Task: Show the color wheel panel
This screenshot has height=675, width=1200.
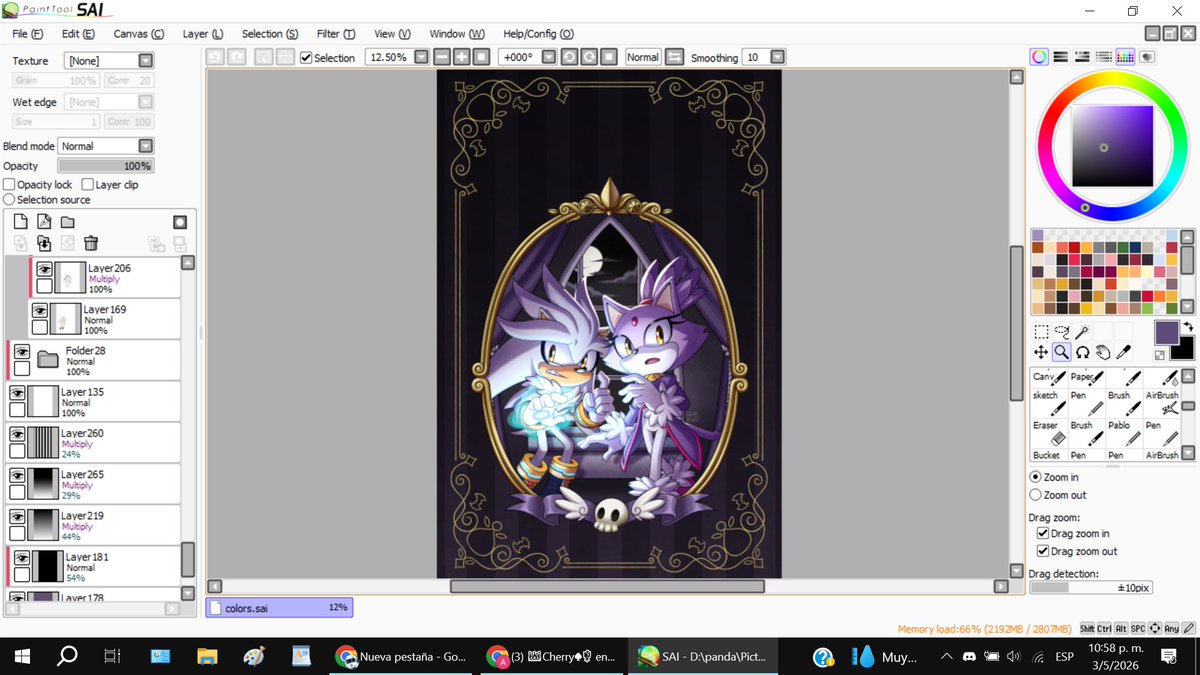Action: tap(1040, 57)
